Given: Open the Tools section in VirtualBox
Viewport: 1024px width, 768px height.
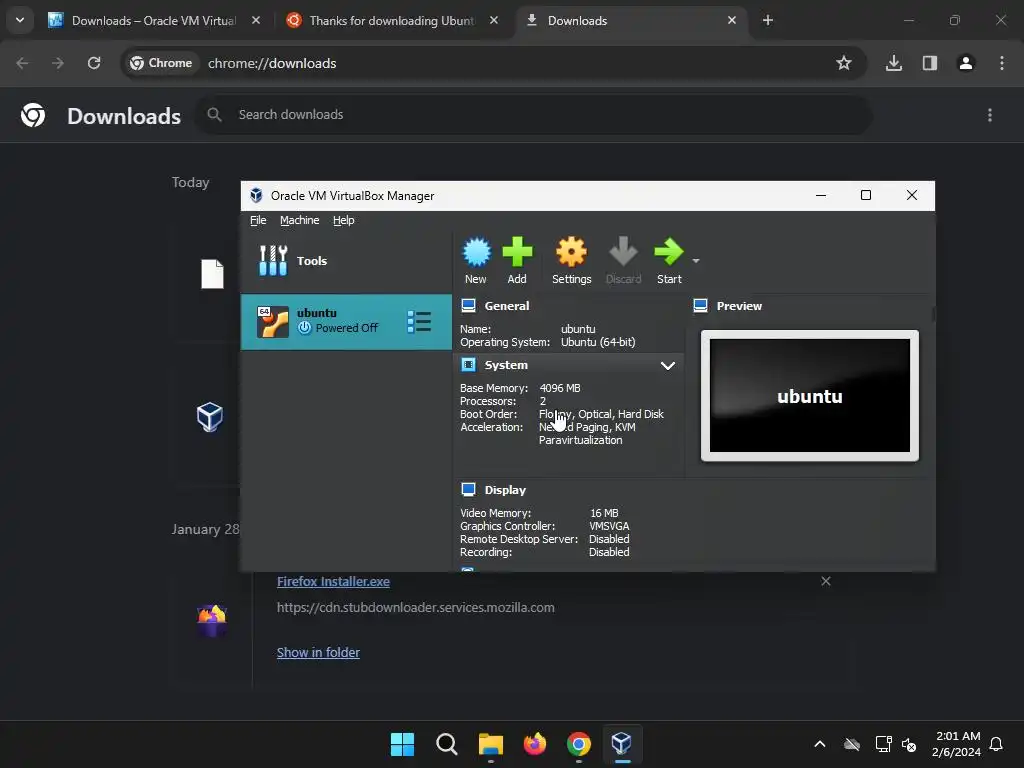Looking at the screenshot, I should click(346, 261).
